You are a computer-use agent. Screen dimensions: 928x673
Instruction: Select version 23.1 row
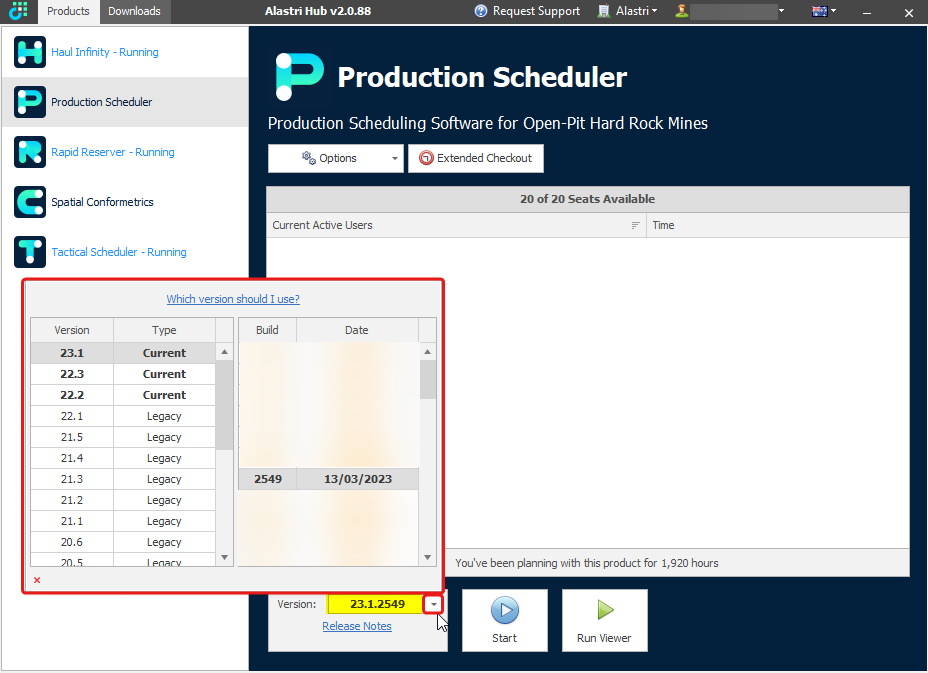click(x=123, y=353)
